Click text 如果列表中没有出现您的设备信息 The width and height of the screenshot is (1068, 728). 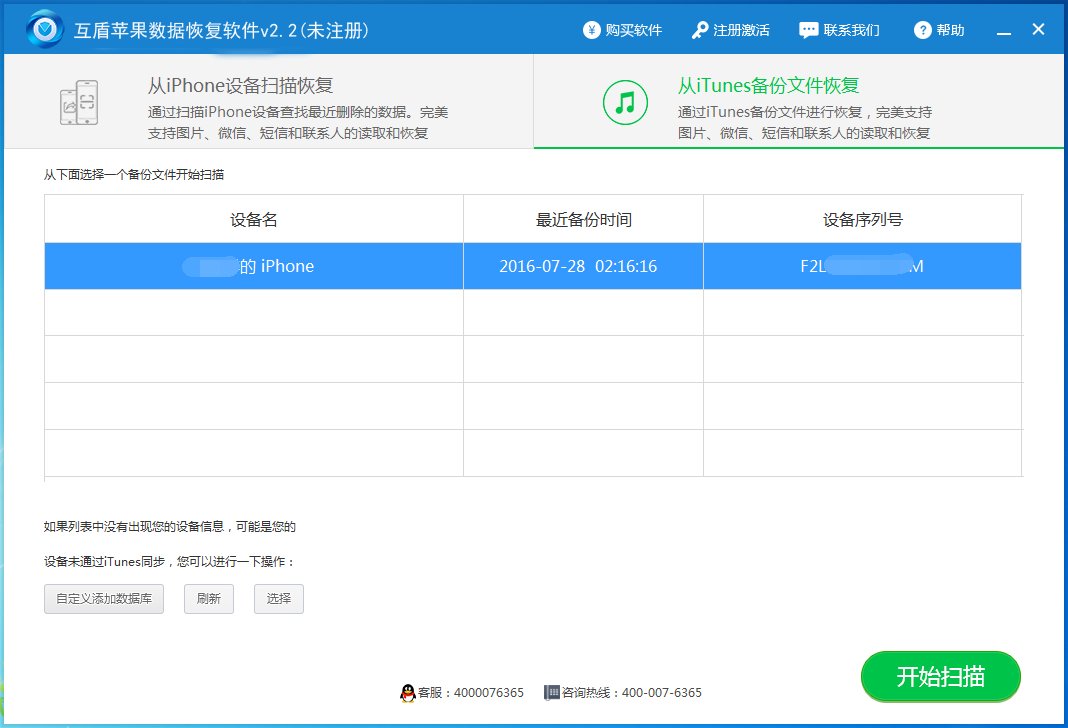tap(134, 526)
